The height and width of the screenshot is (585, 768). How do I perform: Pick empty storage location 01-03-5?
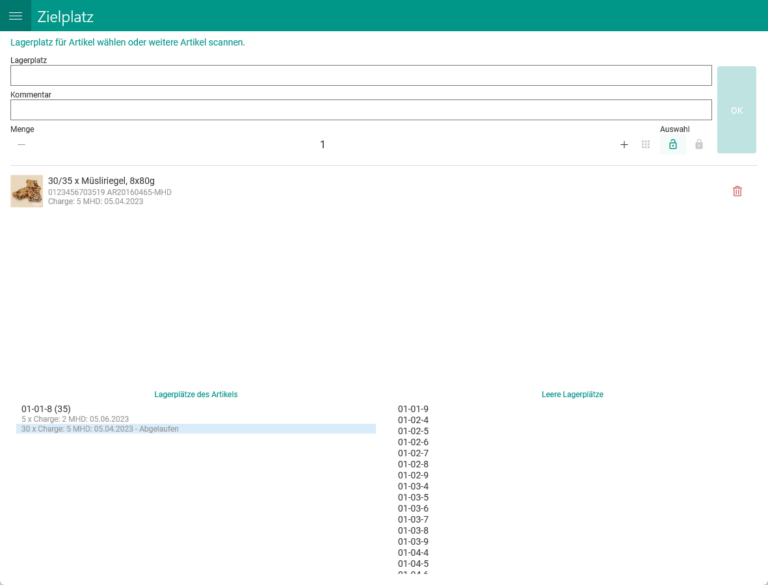tap(413, 497)
